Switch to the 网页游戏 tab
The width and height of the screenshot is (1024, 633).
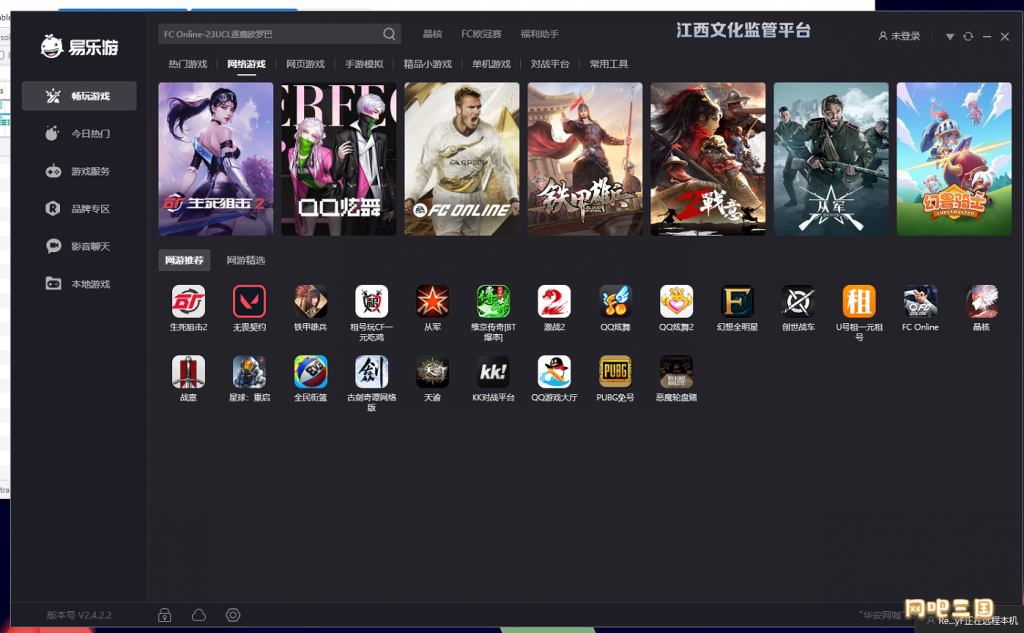click(x=305, y=64)
